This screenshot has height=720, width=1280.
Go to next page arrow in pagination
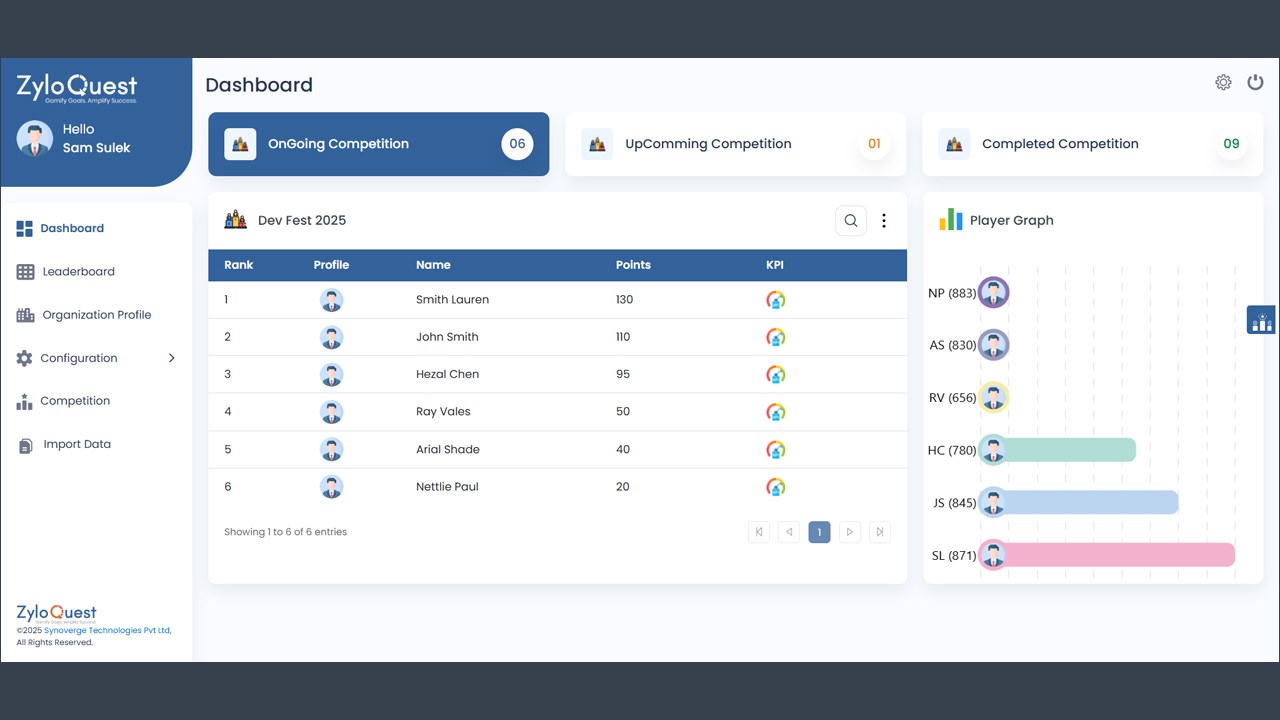click(x=850, y=532)
